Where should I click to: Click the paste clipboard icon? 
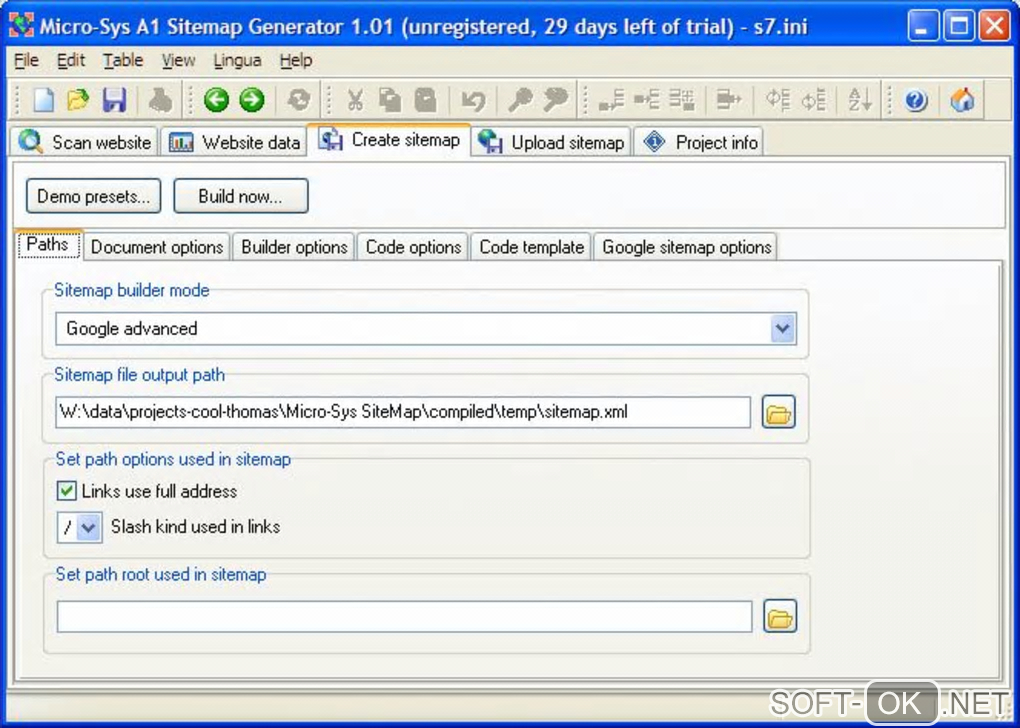(x=425, y=100)
